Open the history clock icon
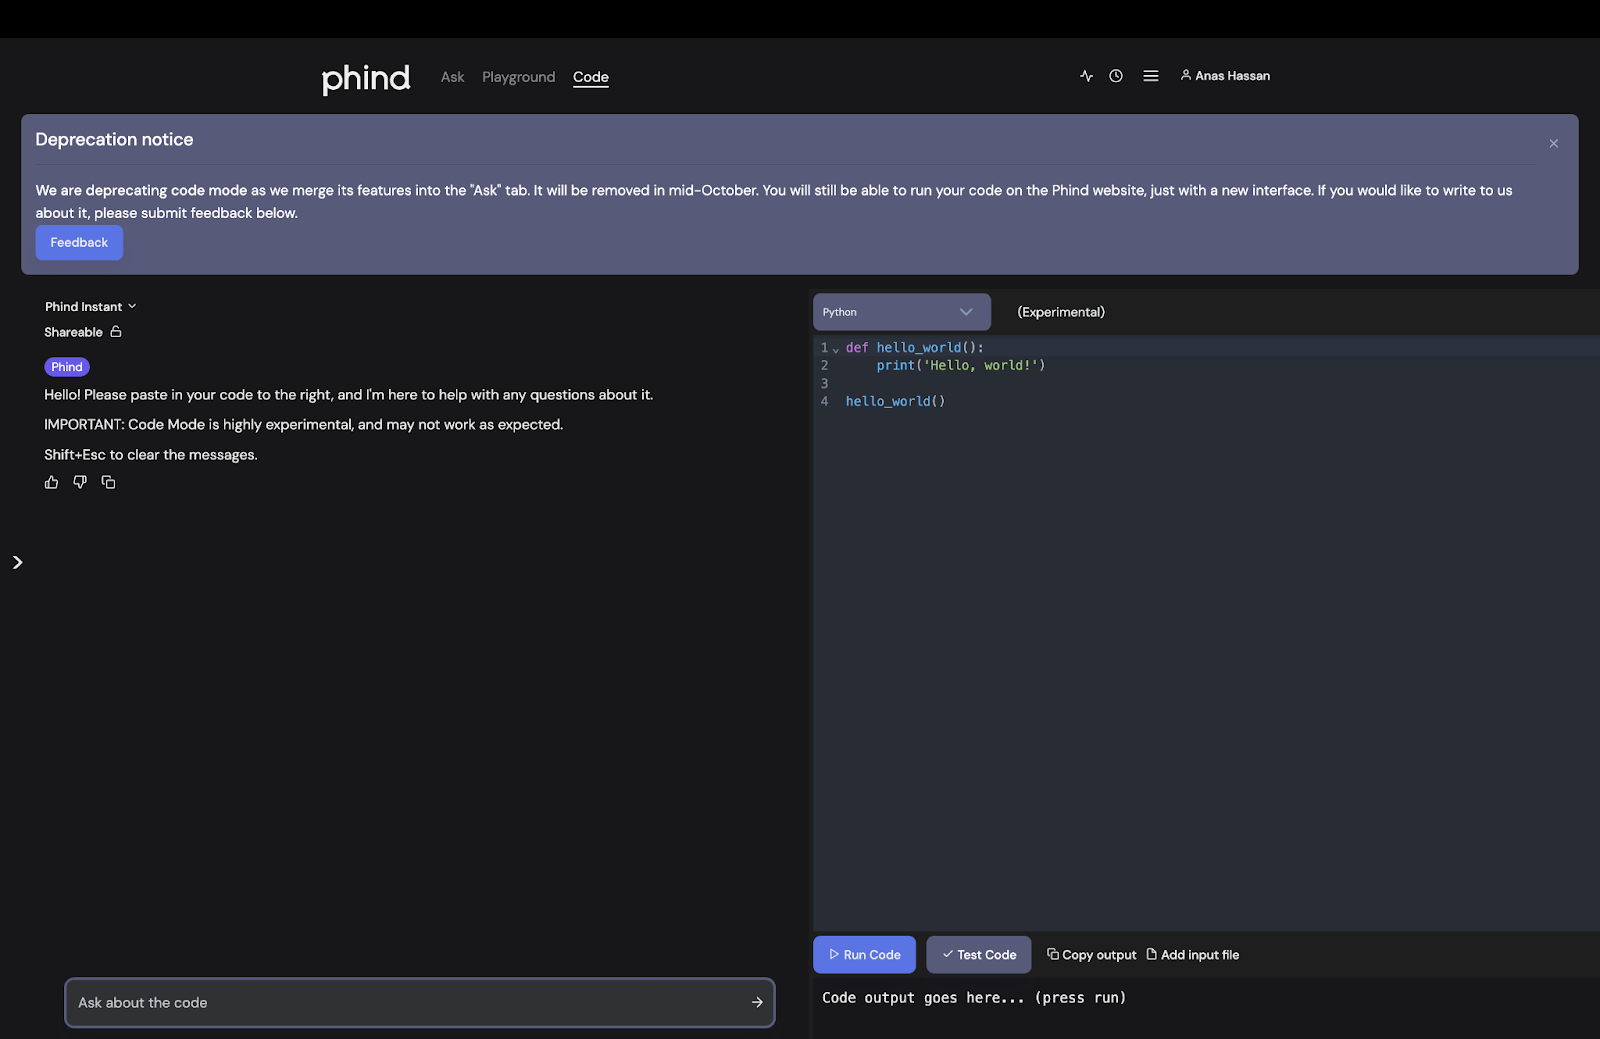This screenshot has width=1600, height=1039. (x=1116, y=76)
